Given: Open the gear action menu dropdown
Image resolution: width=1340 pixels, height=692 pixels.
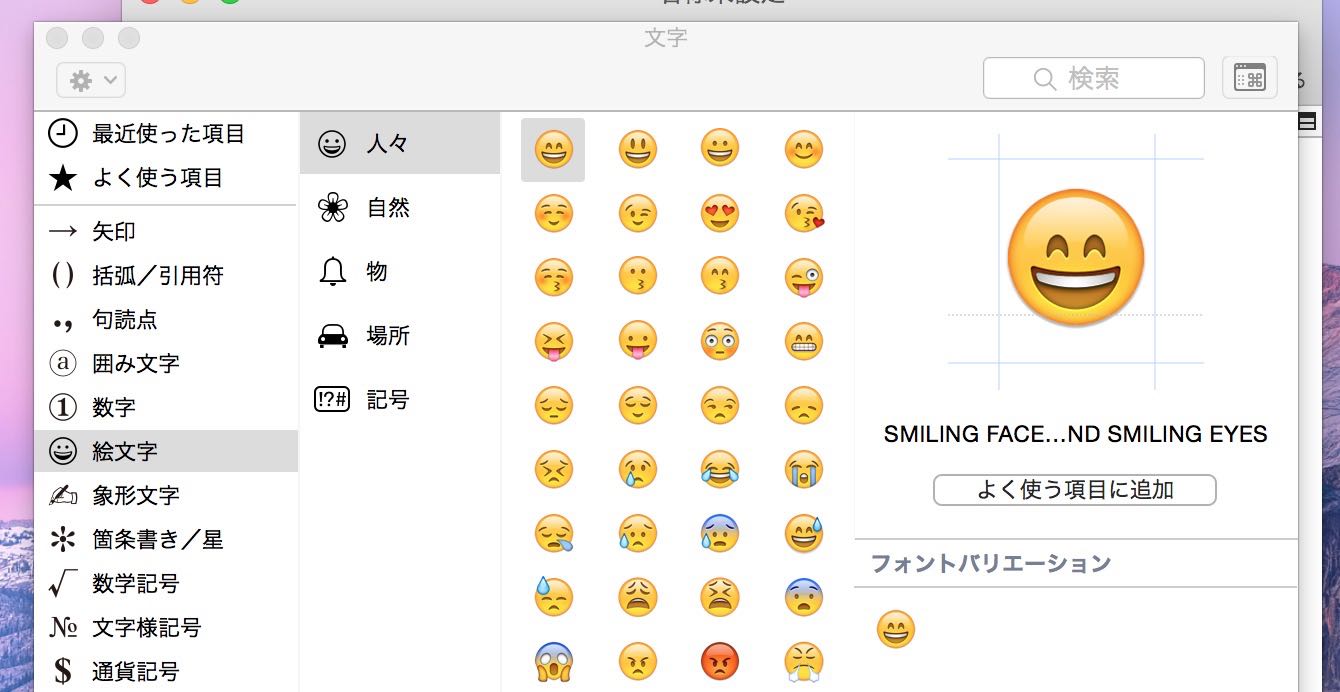Looking at the screenshot, I should (x=91, y=80).
